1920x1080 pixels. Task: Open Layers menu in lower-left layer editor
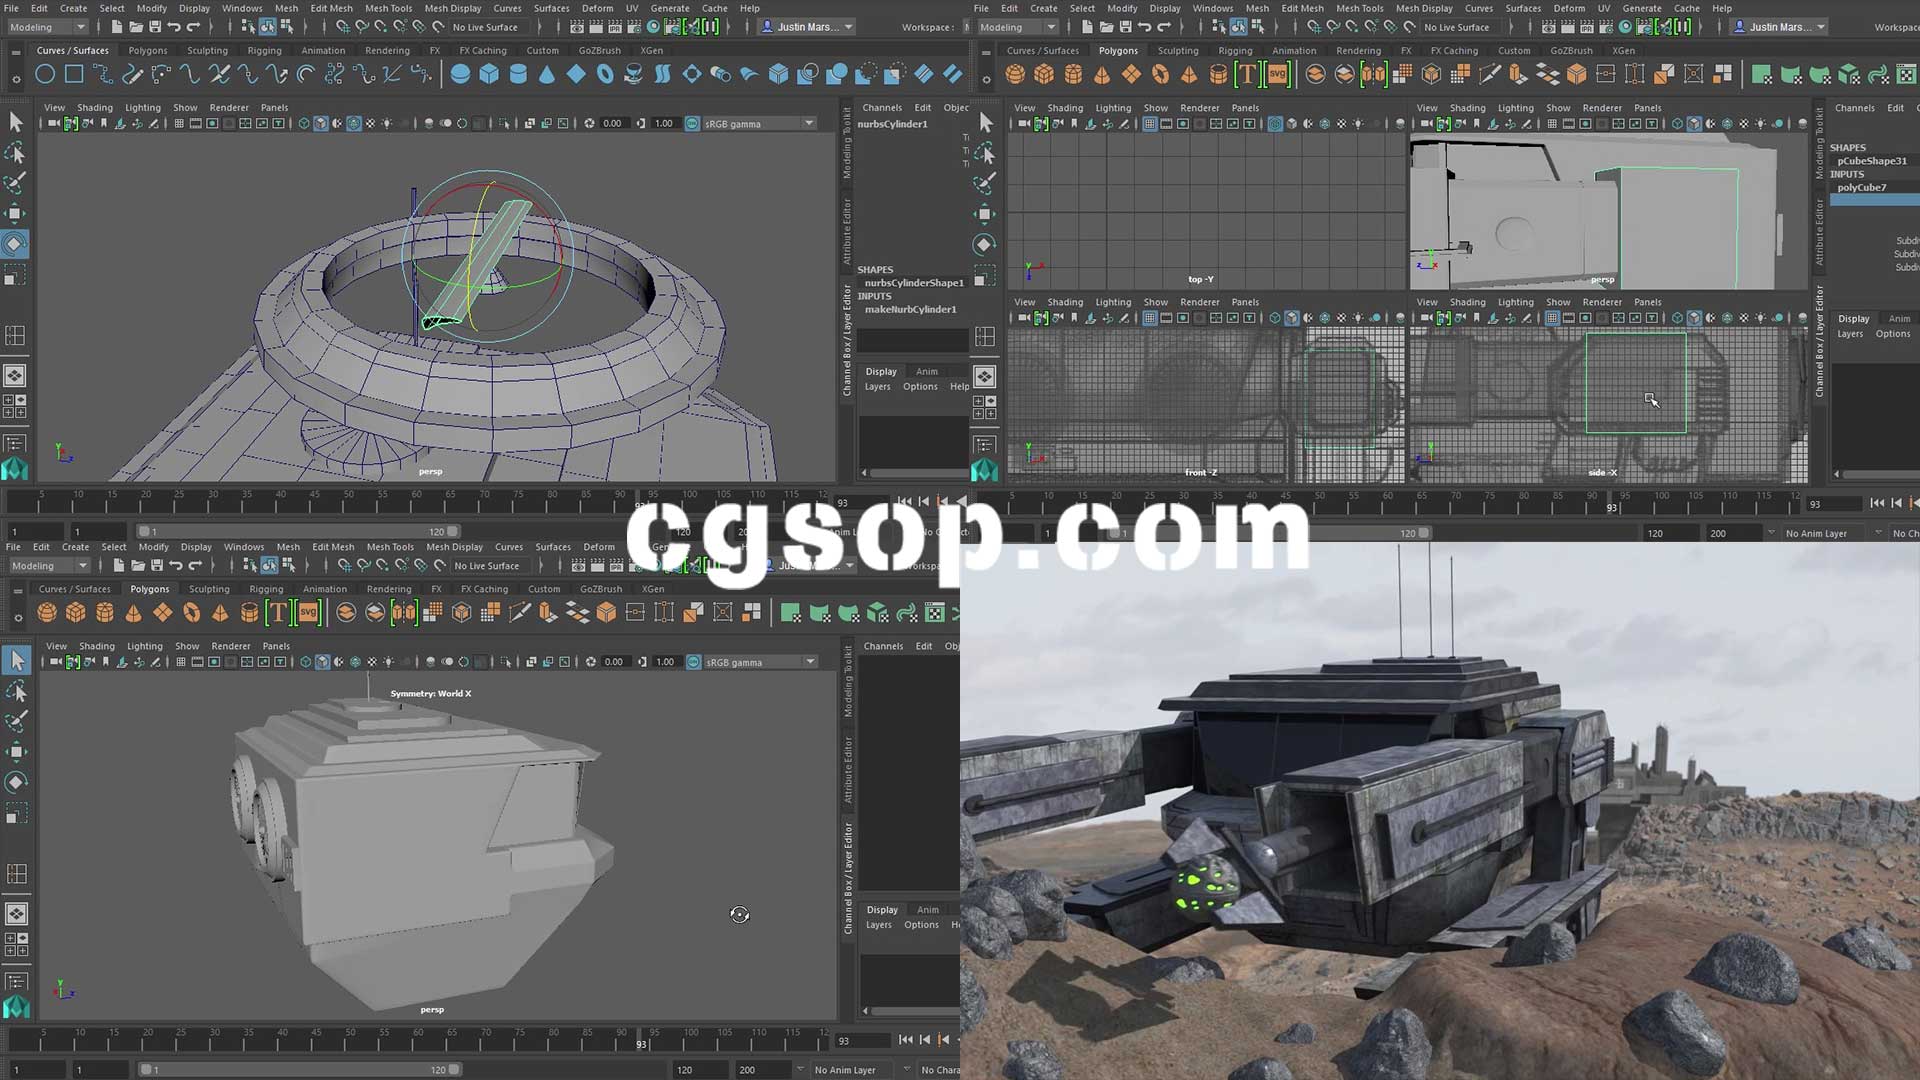click(x=878, y=925)
